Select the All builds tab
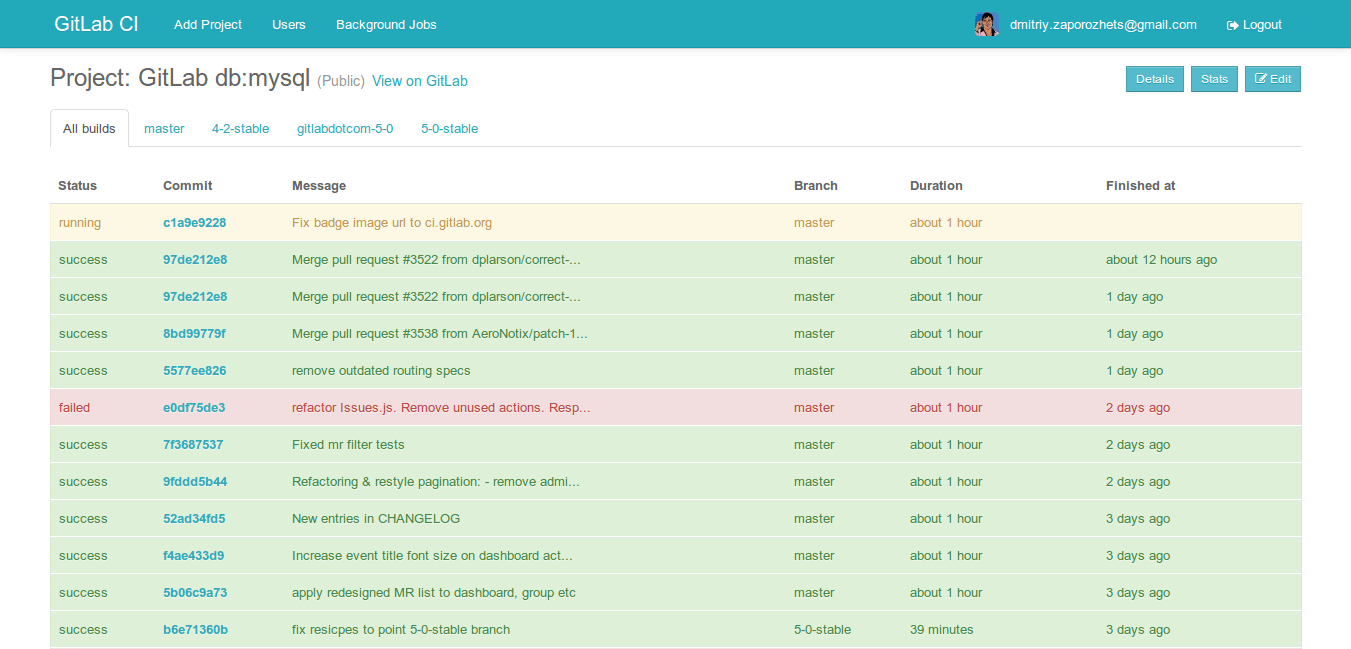1351x649 pixels. click(x=89, y=128)
